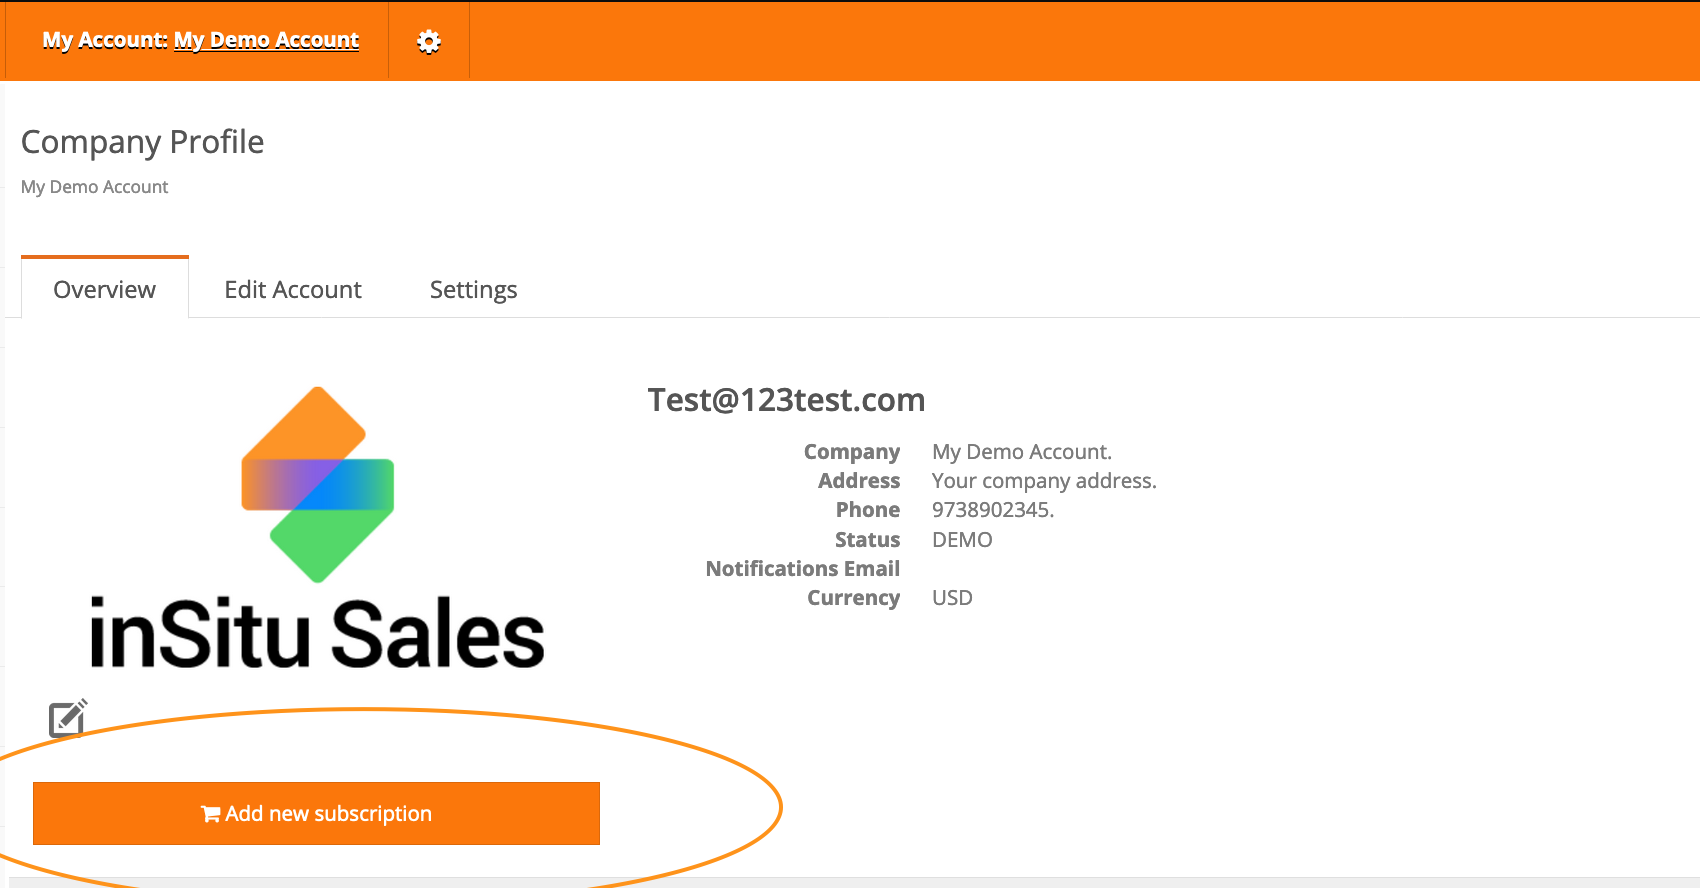Image resolution: width=1700 pixels, height=888 pixels.
Task: Click the inSitu Sales wordmark text
Action: [318, 635]
